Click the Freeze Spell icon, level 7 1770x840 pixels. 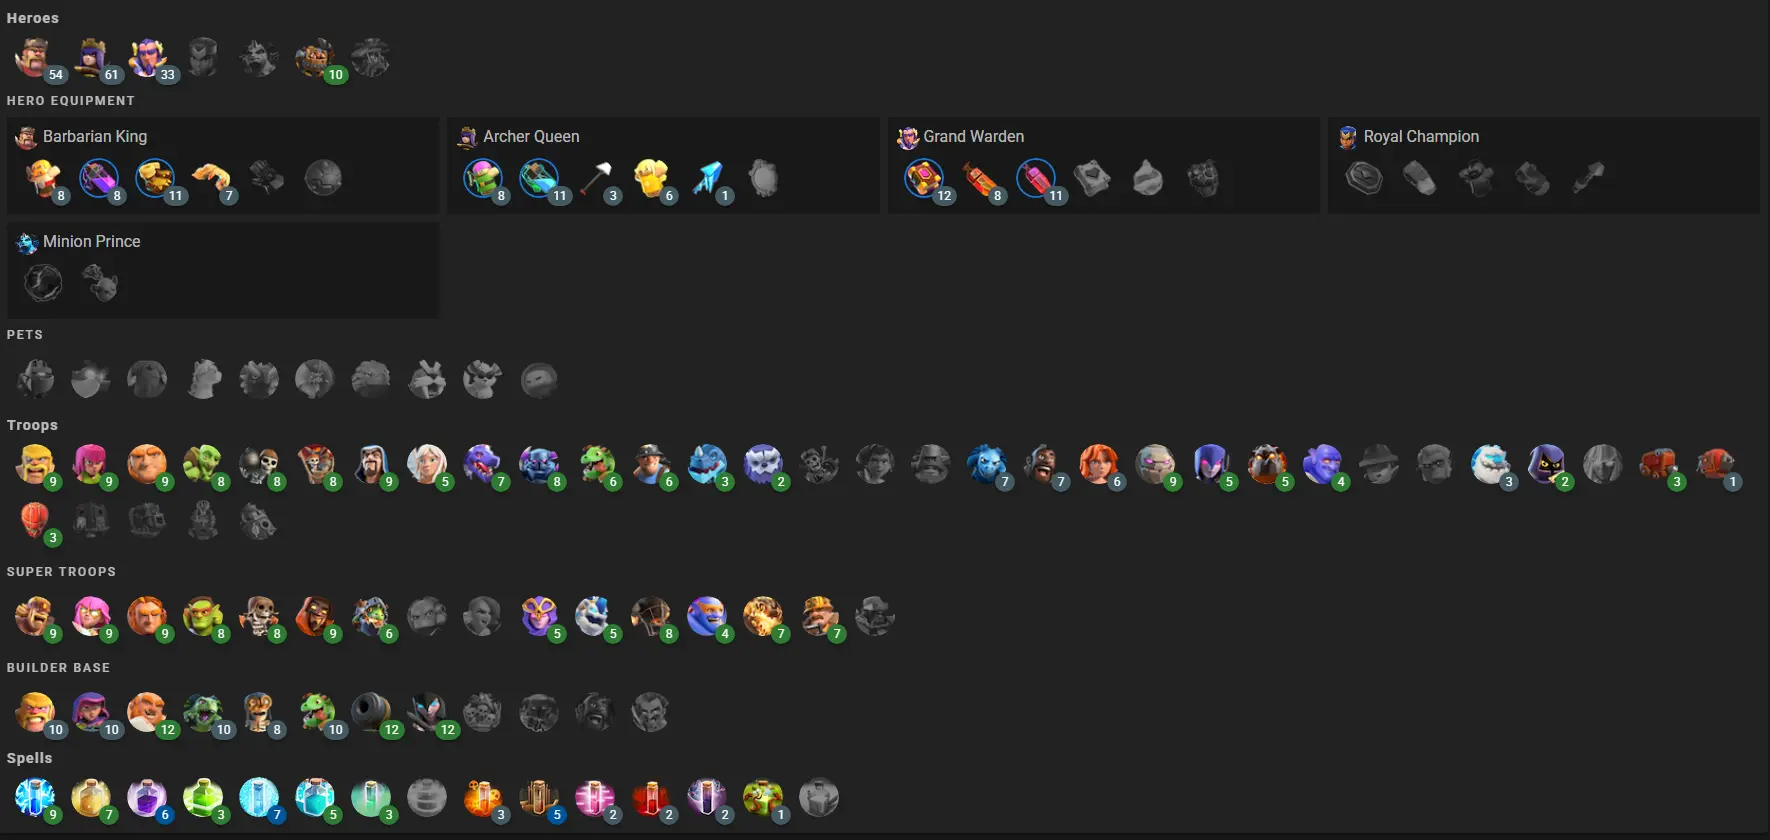(259, 797)
